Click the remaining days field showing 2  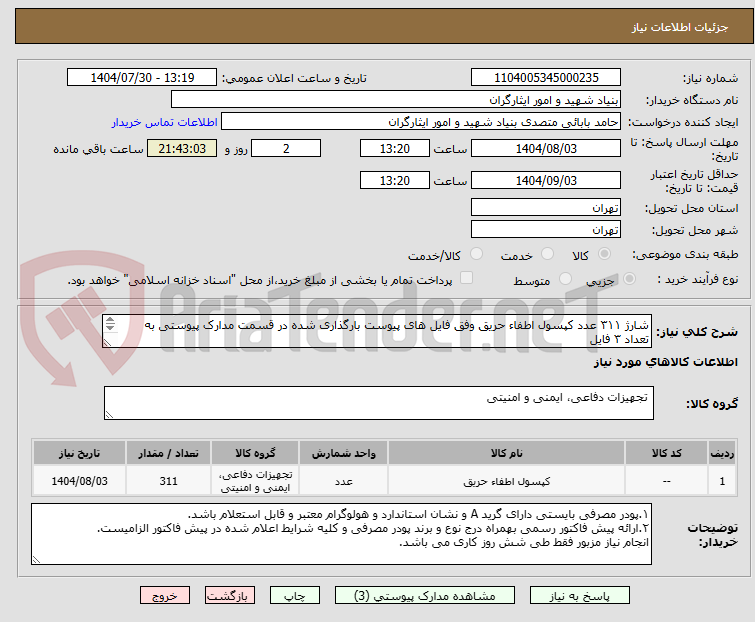tap(286, 148)
